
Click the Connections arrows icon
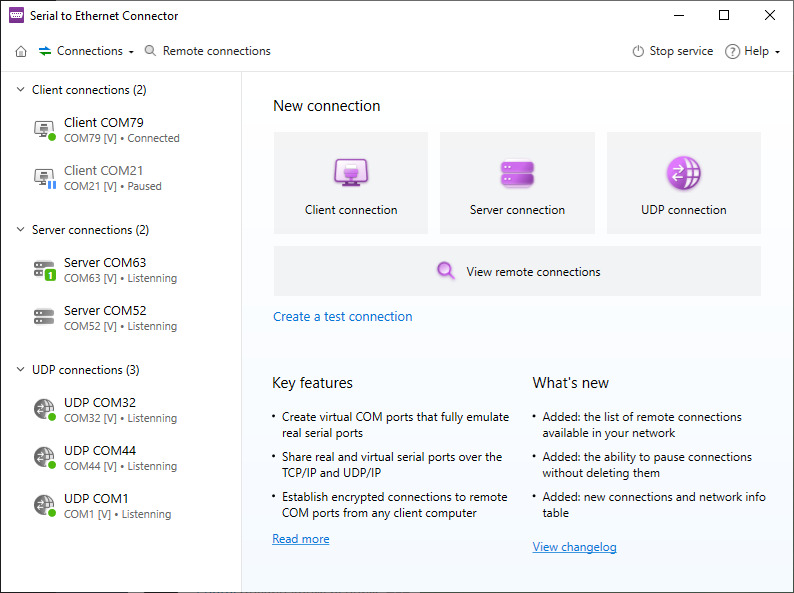tap(45, 51)
